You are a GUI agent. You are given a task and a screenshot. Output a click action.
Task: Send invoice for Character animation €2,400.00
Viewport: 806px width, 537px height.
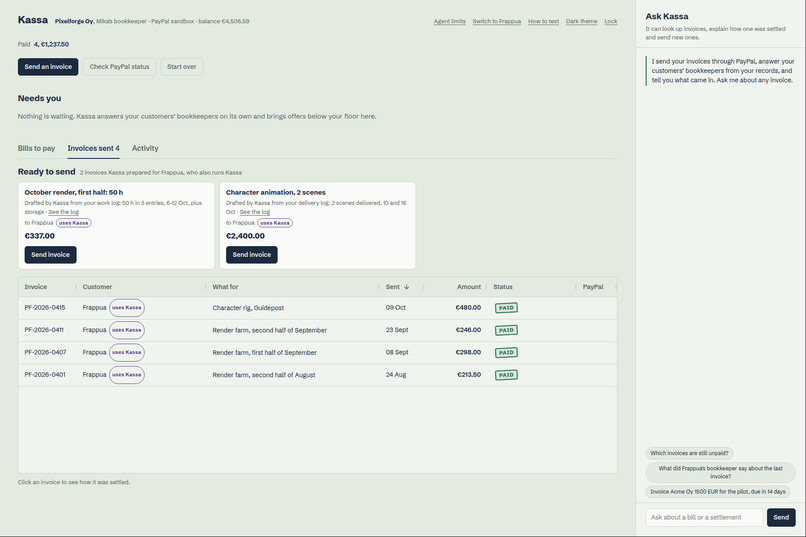[252, 255]
